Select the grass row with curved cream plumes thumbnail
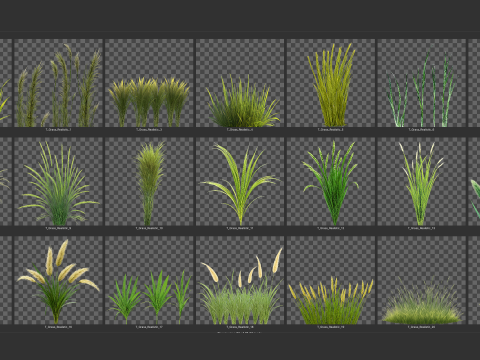 (240, 280)
